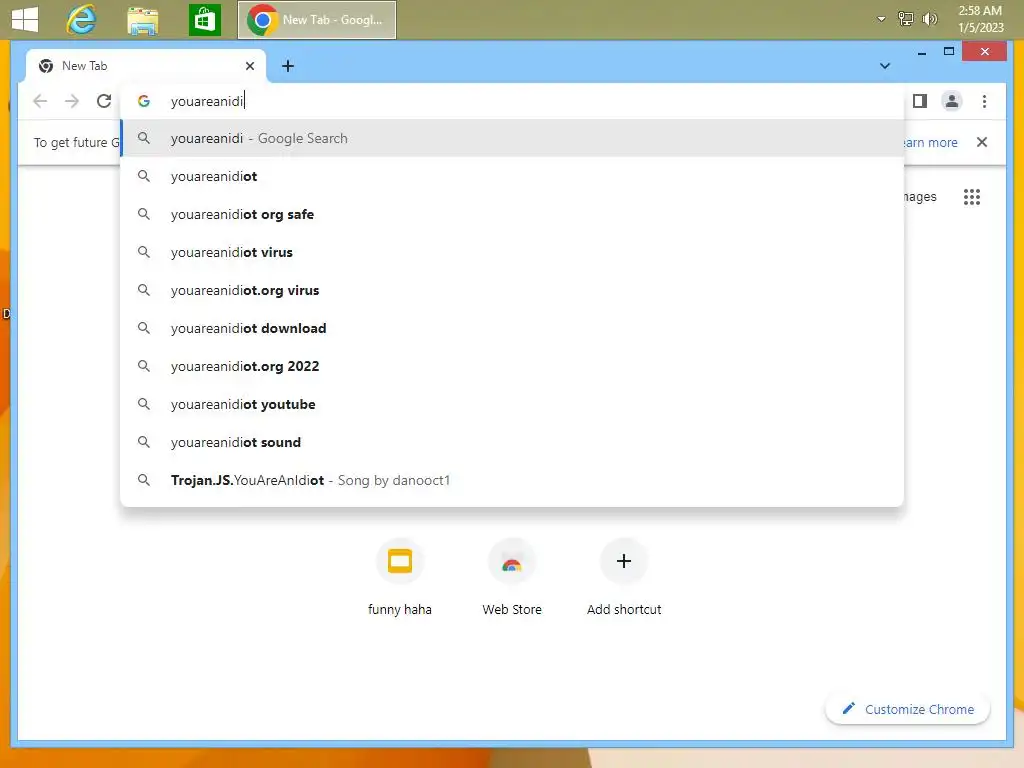Open Internet Explorer from the taskbar
Screen dimensions: 1024x768
point(82,20)
